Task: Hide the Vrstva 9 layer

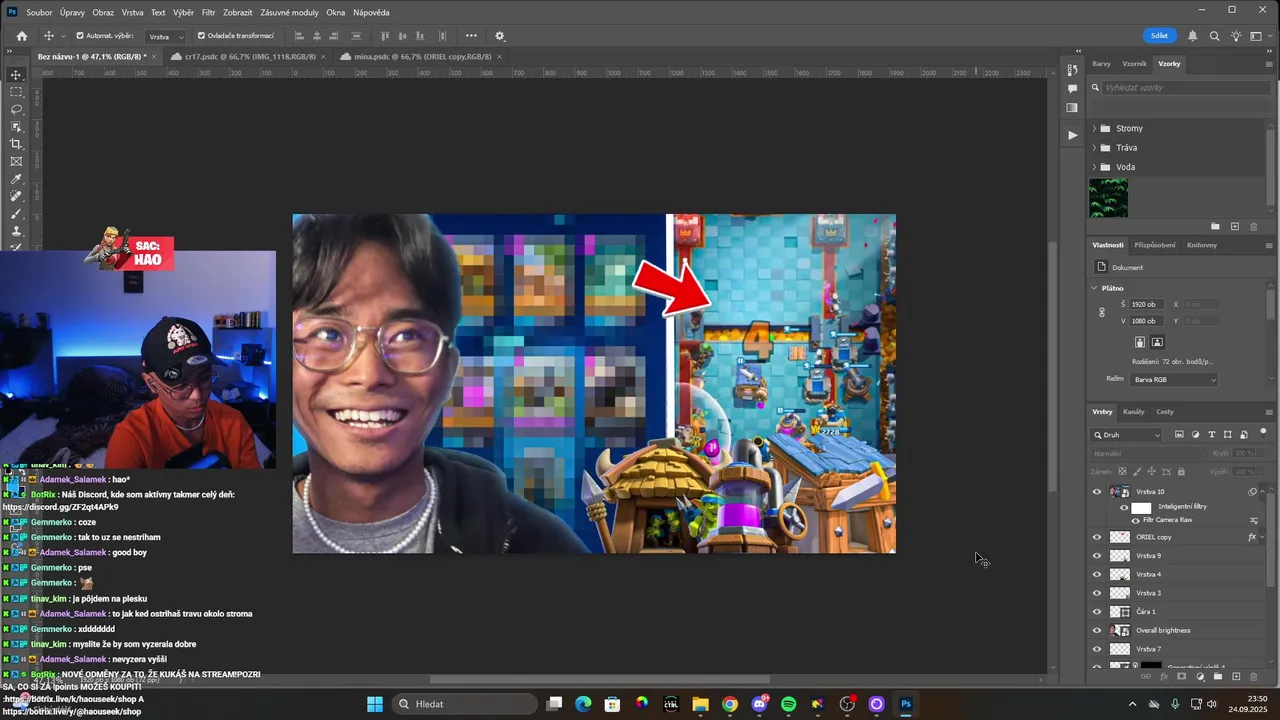Action: 1097,556
